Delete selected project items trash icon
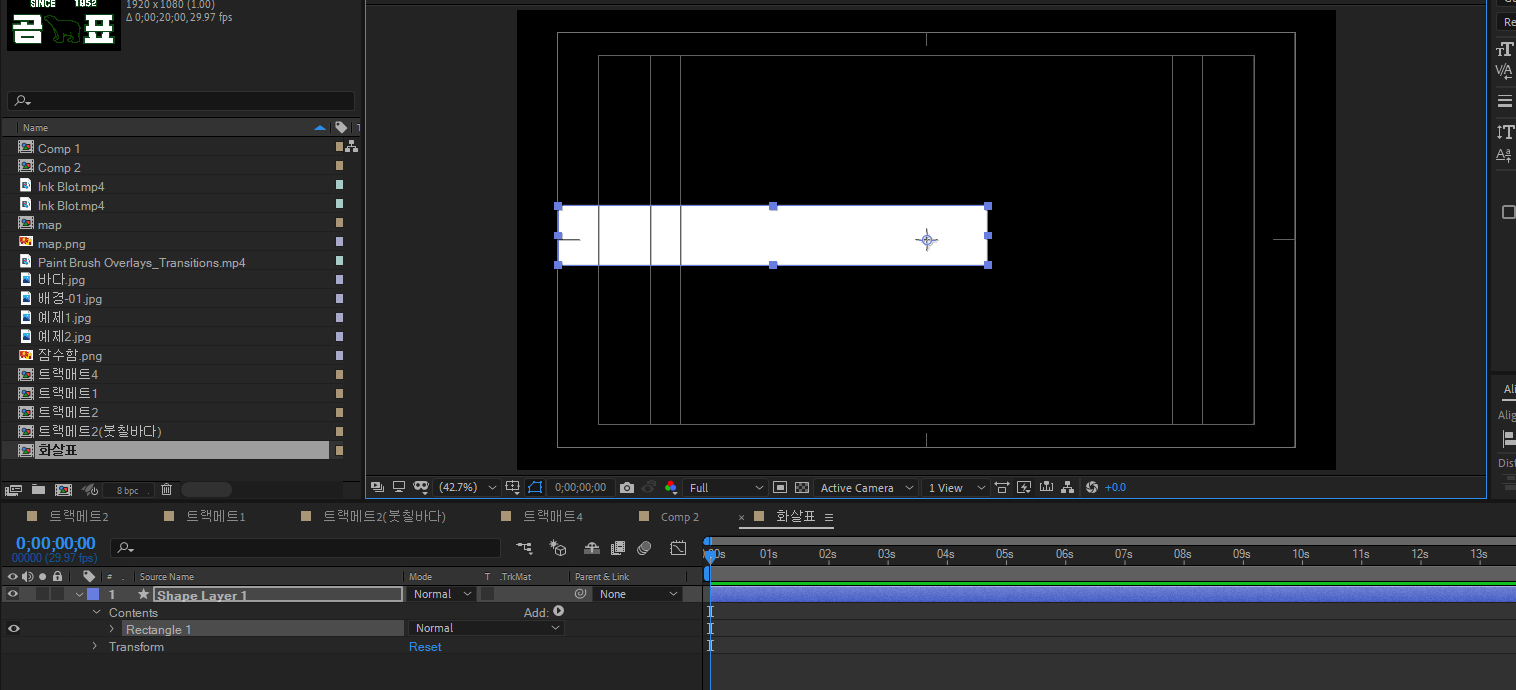 [167, 490]
